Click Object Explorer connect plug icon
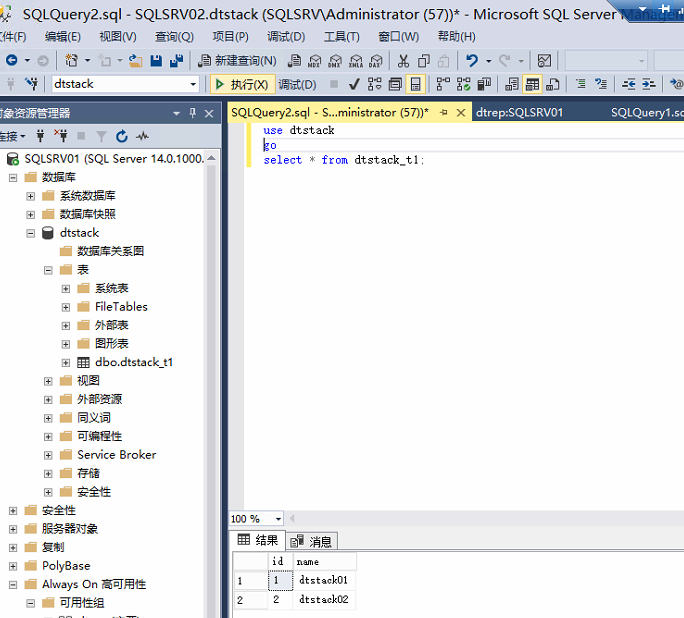Viewport: 684px width, 618px height. [40, 136]
